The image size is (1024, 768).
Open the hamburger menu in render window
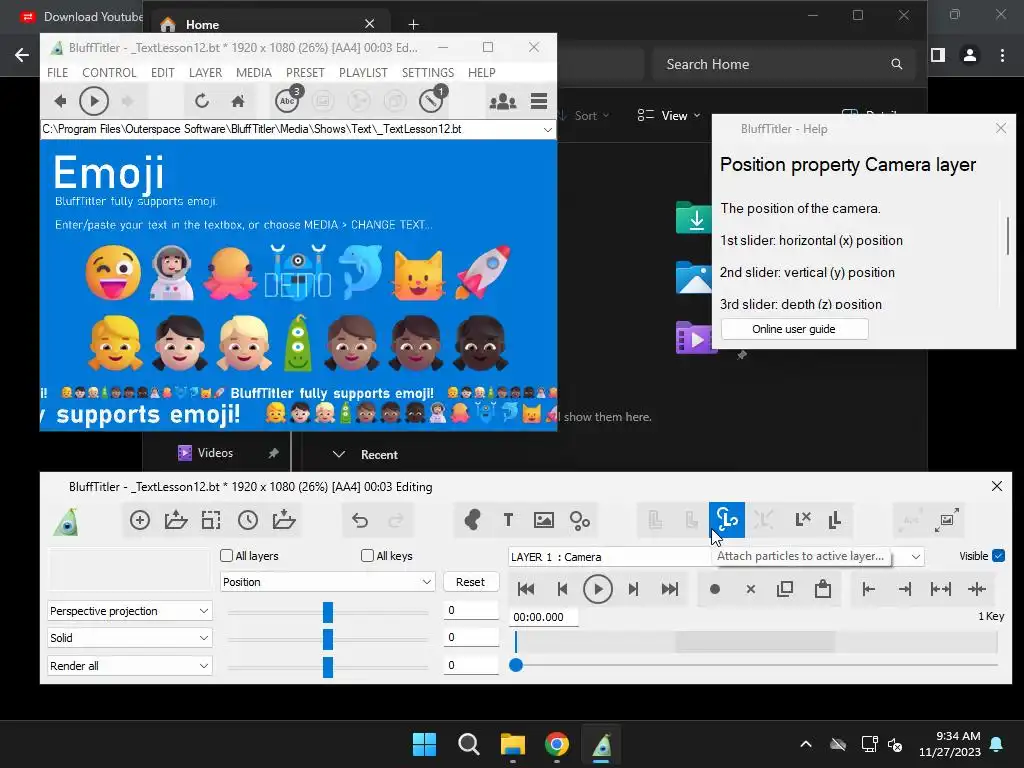[x=539, y=101]
